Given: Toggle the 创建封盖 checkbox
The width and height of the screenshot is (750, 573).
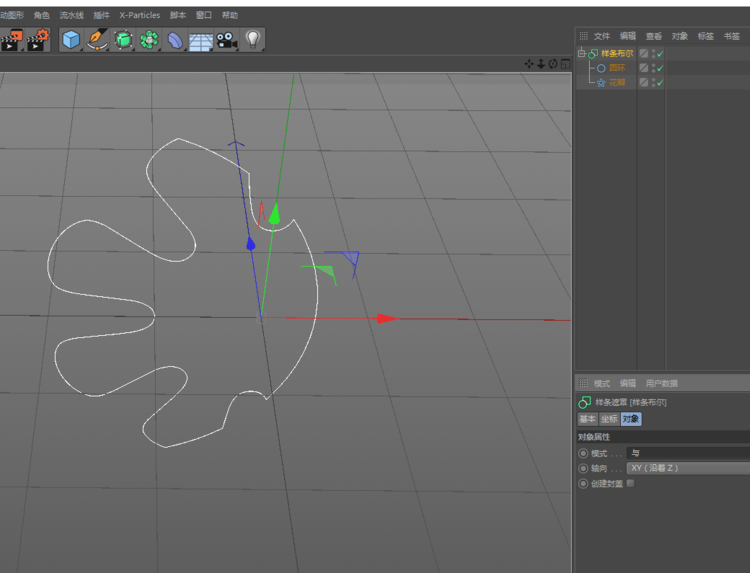Looking at the screenshot, I should [x=630, y=483].
